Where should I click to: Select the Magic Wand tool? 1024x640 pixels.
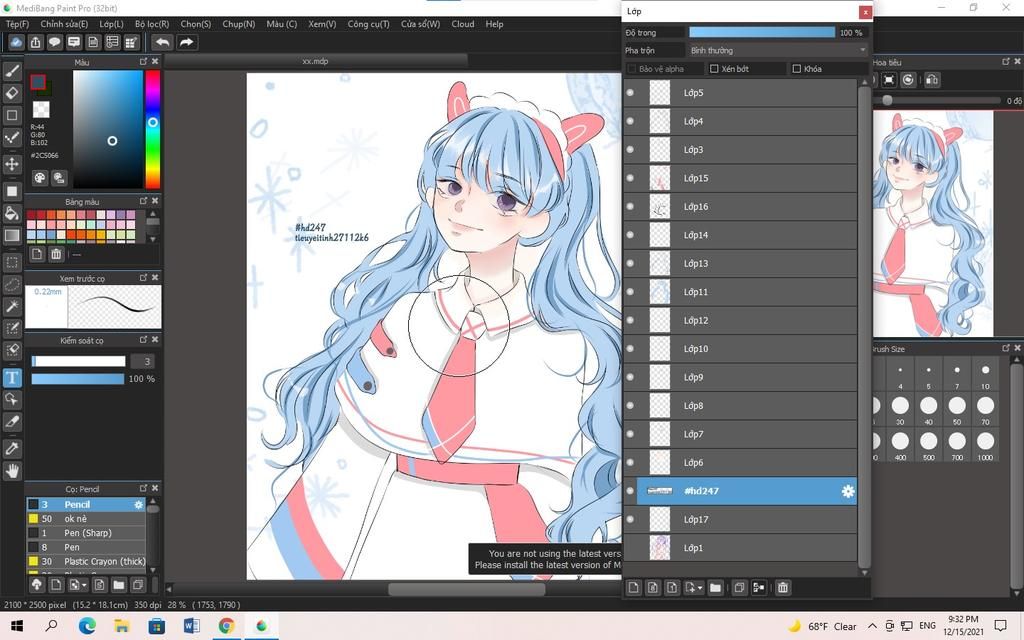pyautogui.click(x=12, y=306)
